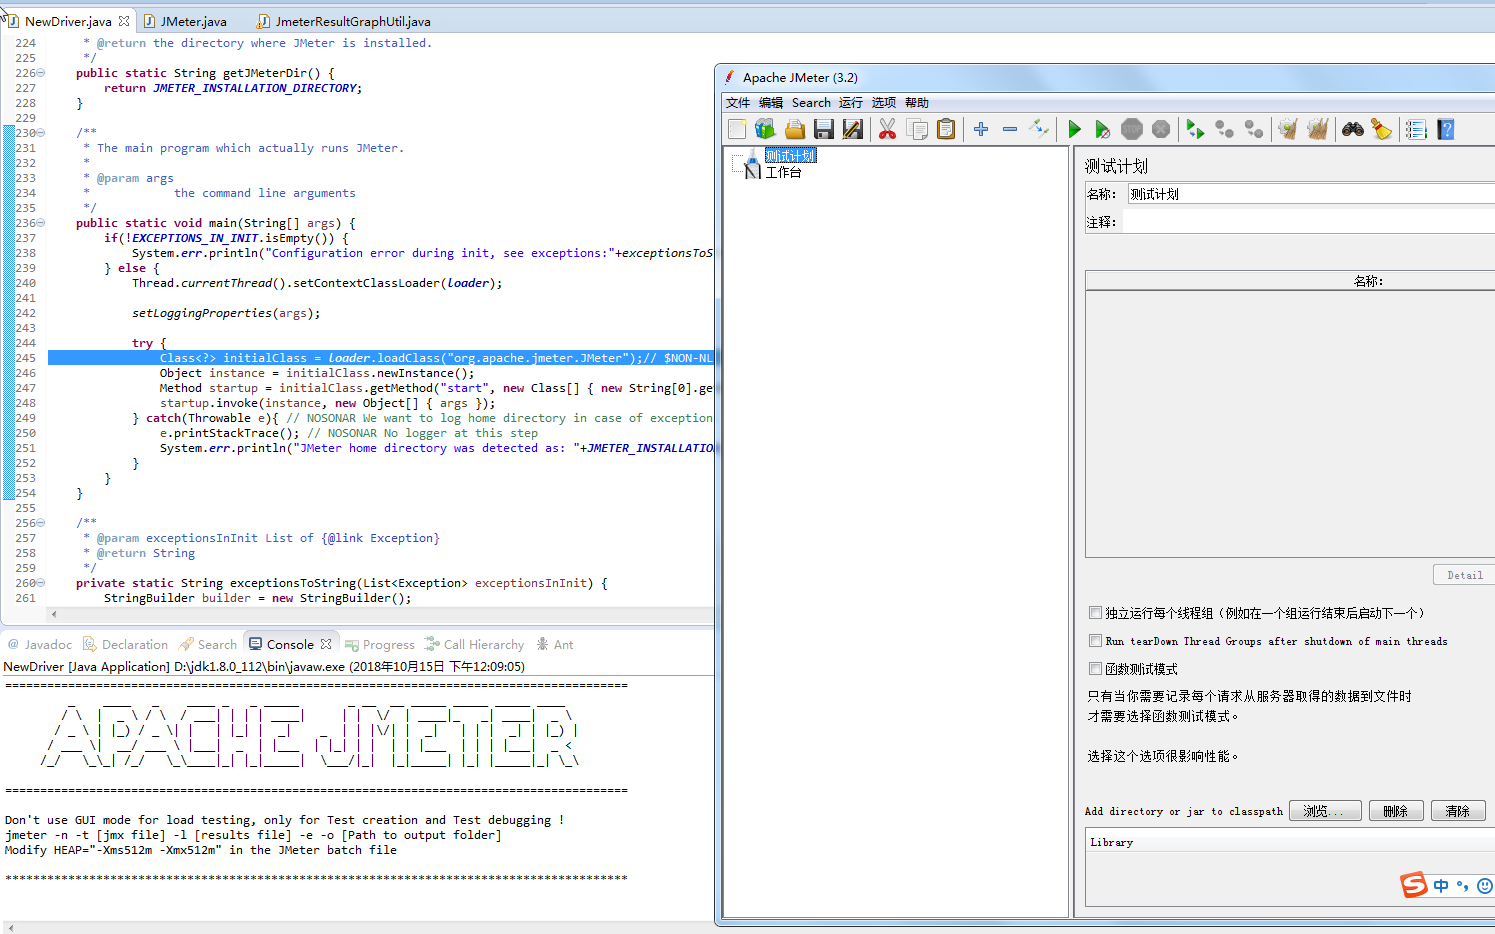Click the Shutdown X icon in JMeter toolbar
1495x934 pixels.
pyautogui.click(x=1160, y=129)
